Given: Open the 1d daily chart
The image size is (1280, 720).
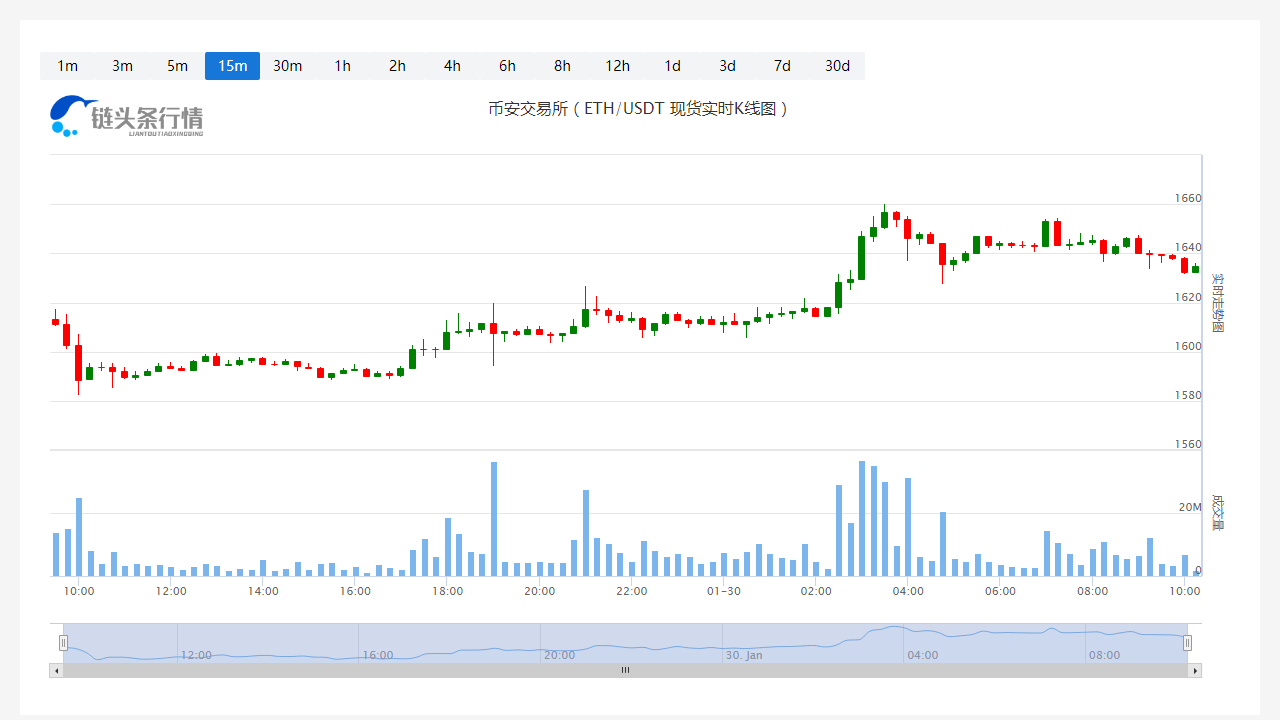Looking at the screenshot, I should 672,66.
